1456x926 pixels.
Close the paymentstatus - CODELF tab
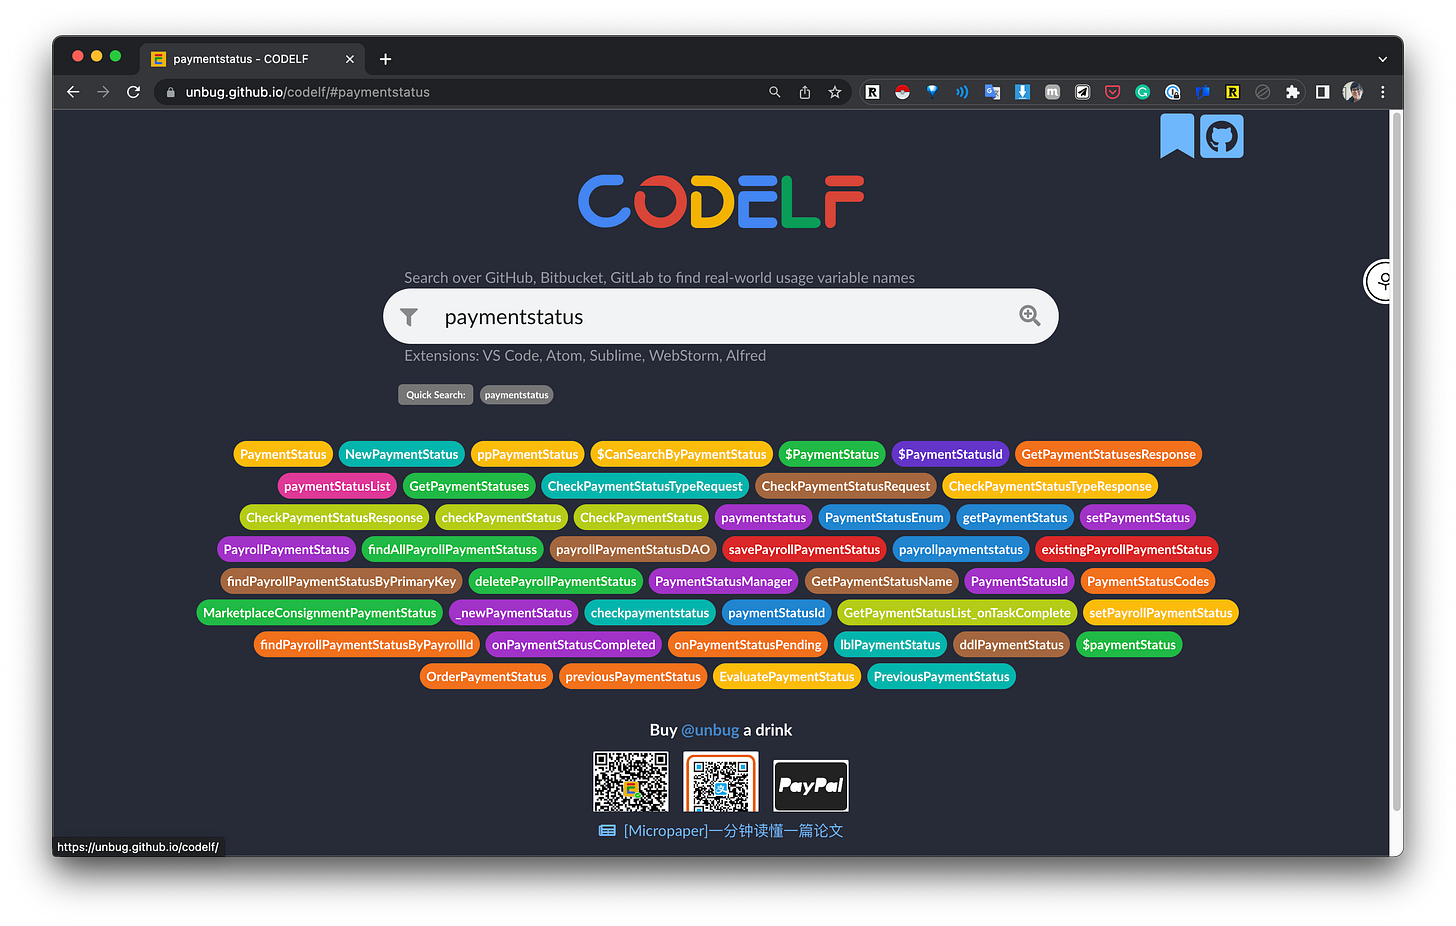pyautogui.click(x=349, y=59)
